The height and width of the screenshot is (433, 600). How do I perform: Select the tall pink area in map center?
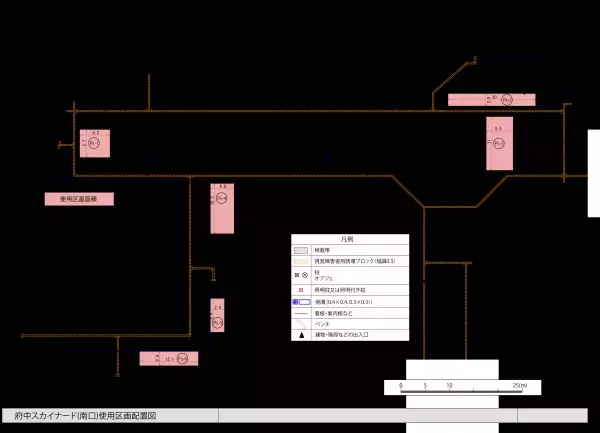[221, 208]
